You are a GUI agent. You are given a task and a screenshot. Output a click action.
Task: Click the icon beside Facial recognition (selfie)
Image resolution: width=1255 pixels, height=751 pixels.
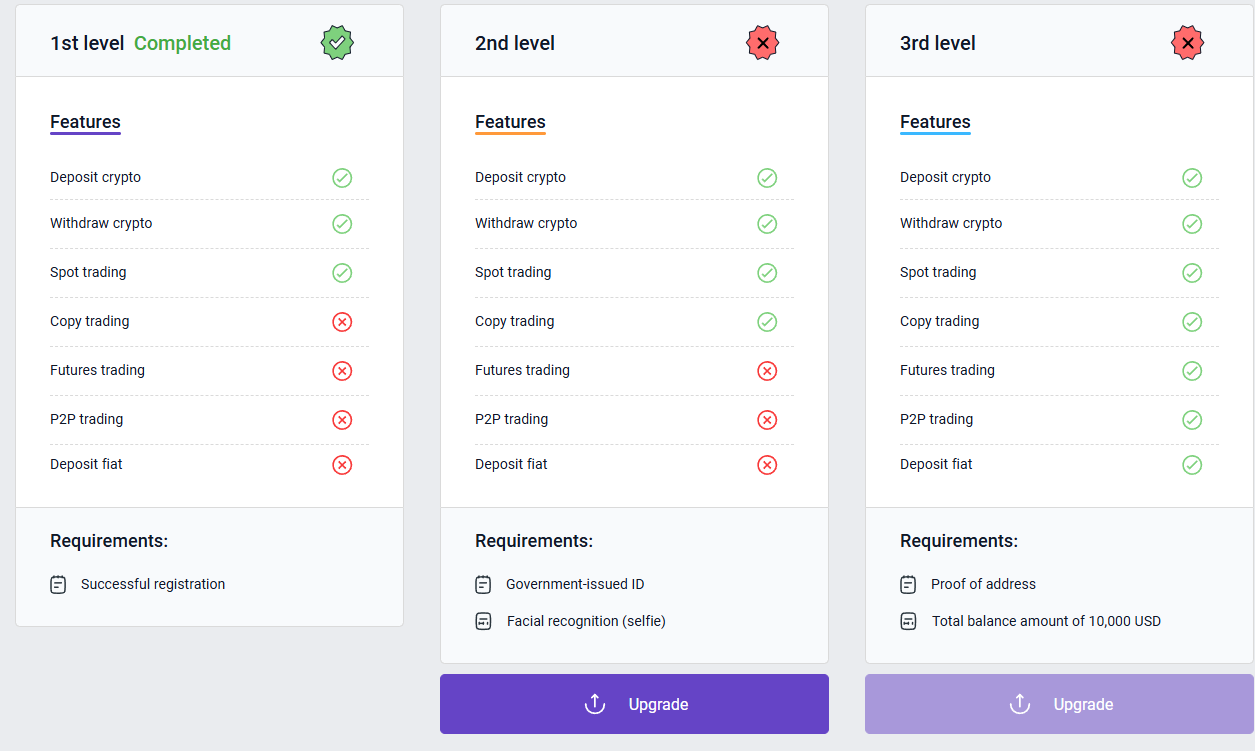click(483, 621)
